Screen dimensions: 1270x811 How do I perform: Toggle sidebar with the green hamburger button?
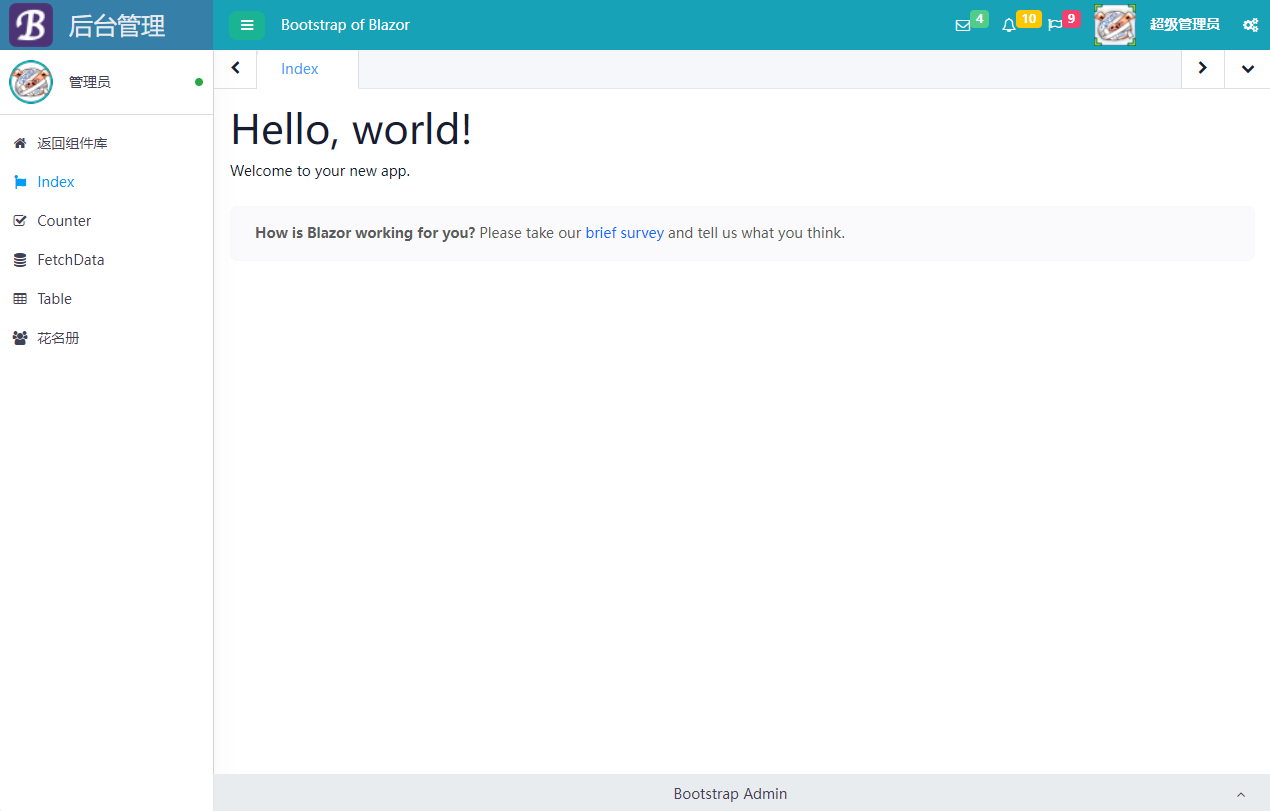pos(247,25)
